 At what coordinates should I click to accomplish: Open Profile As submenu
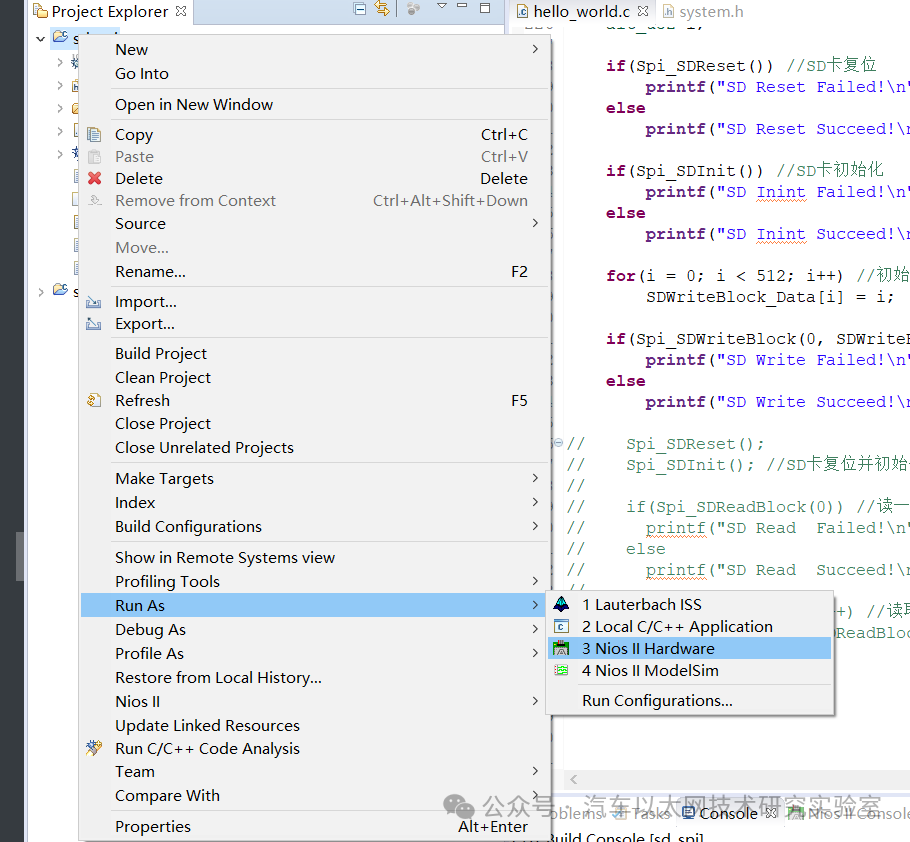[x=314, y=653]
